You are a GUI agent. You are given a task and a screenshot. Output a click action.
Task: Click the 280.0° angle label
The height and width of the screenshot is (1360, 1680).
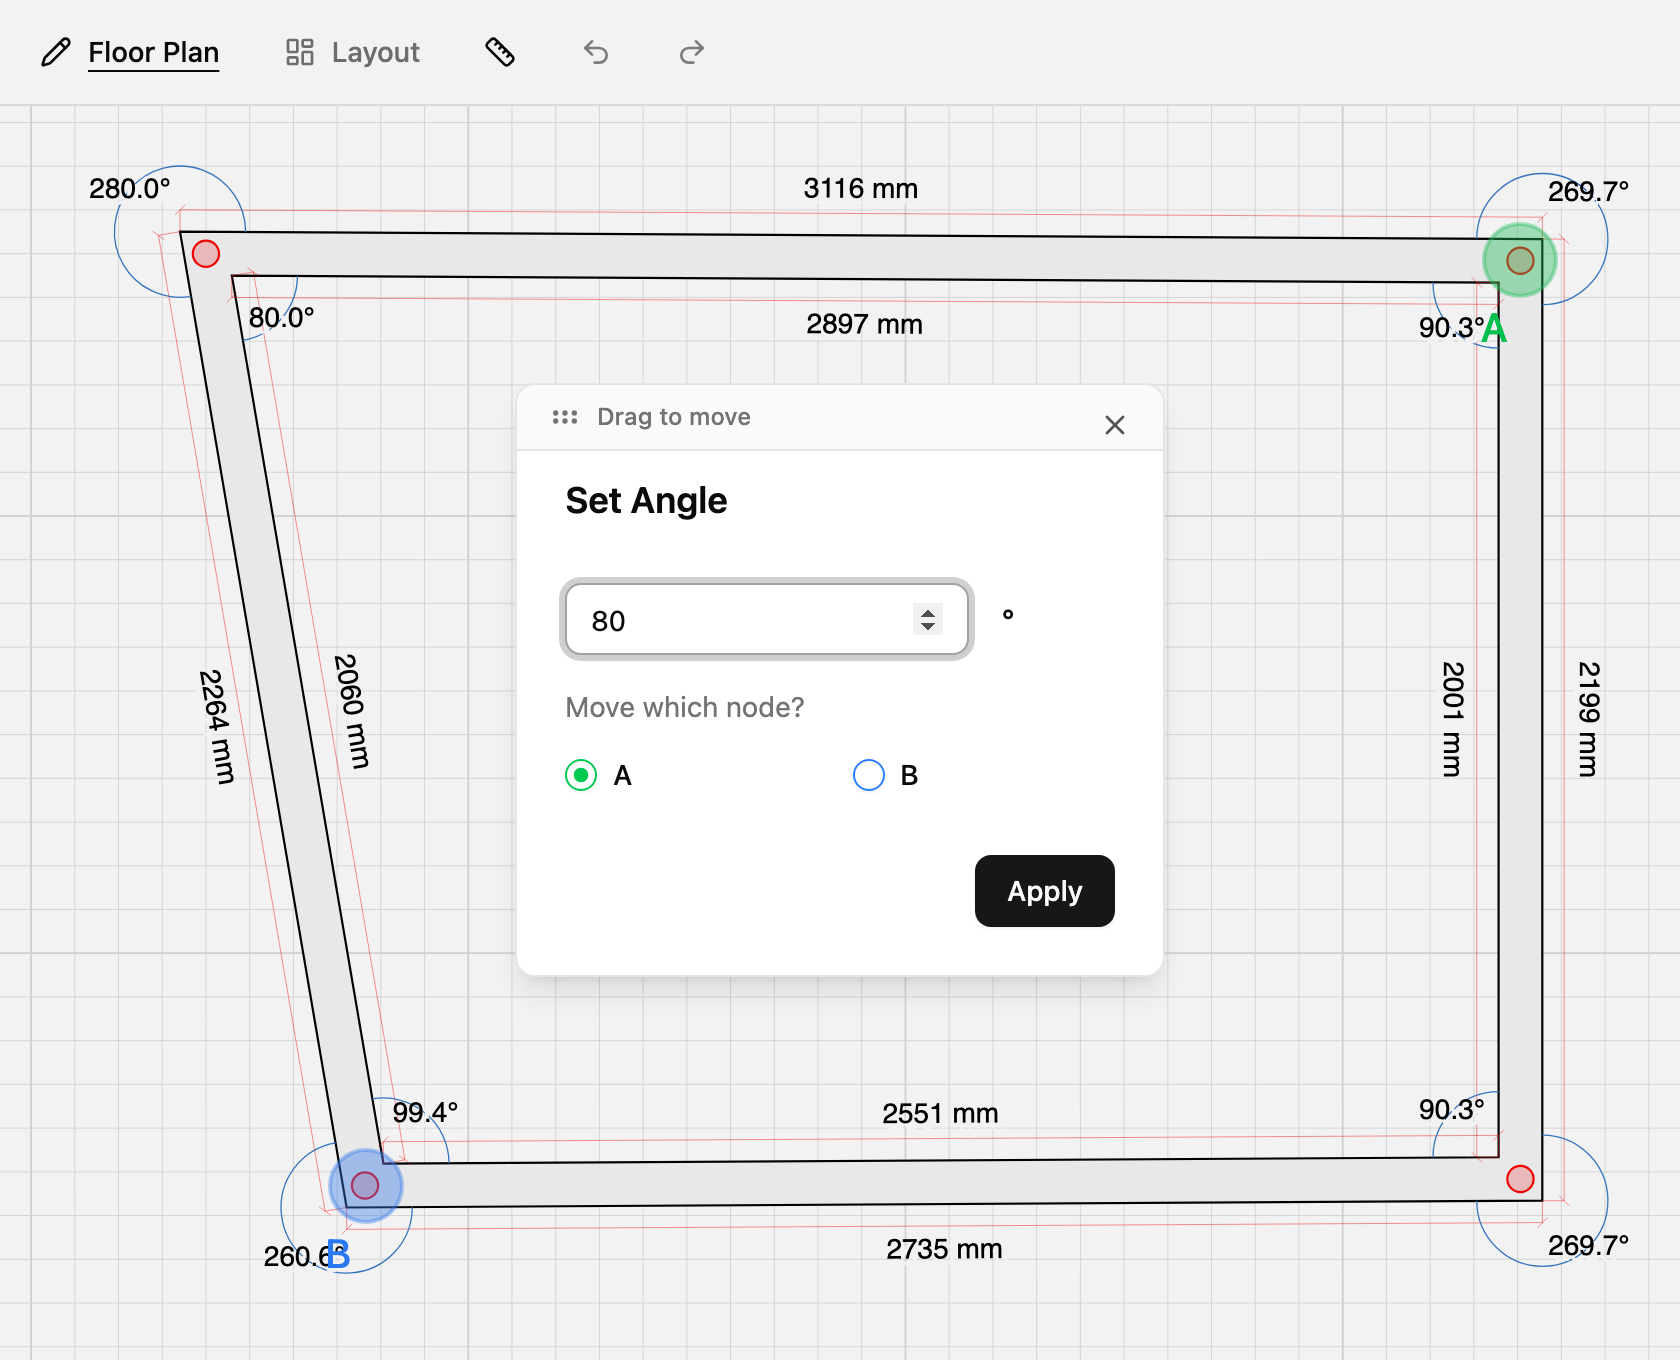click(130, 188)
